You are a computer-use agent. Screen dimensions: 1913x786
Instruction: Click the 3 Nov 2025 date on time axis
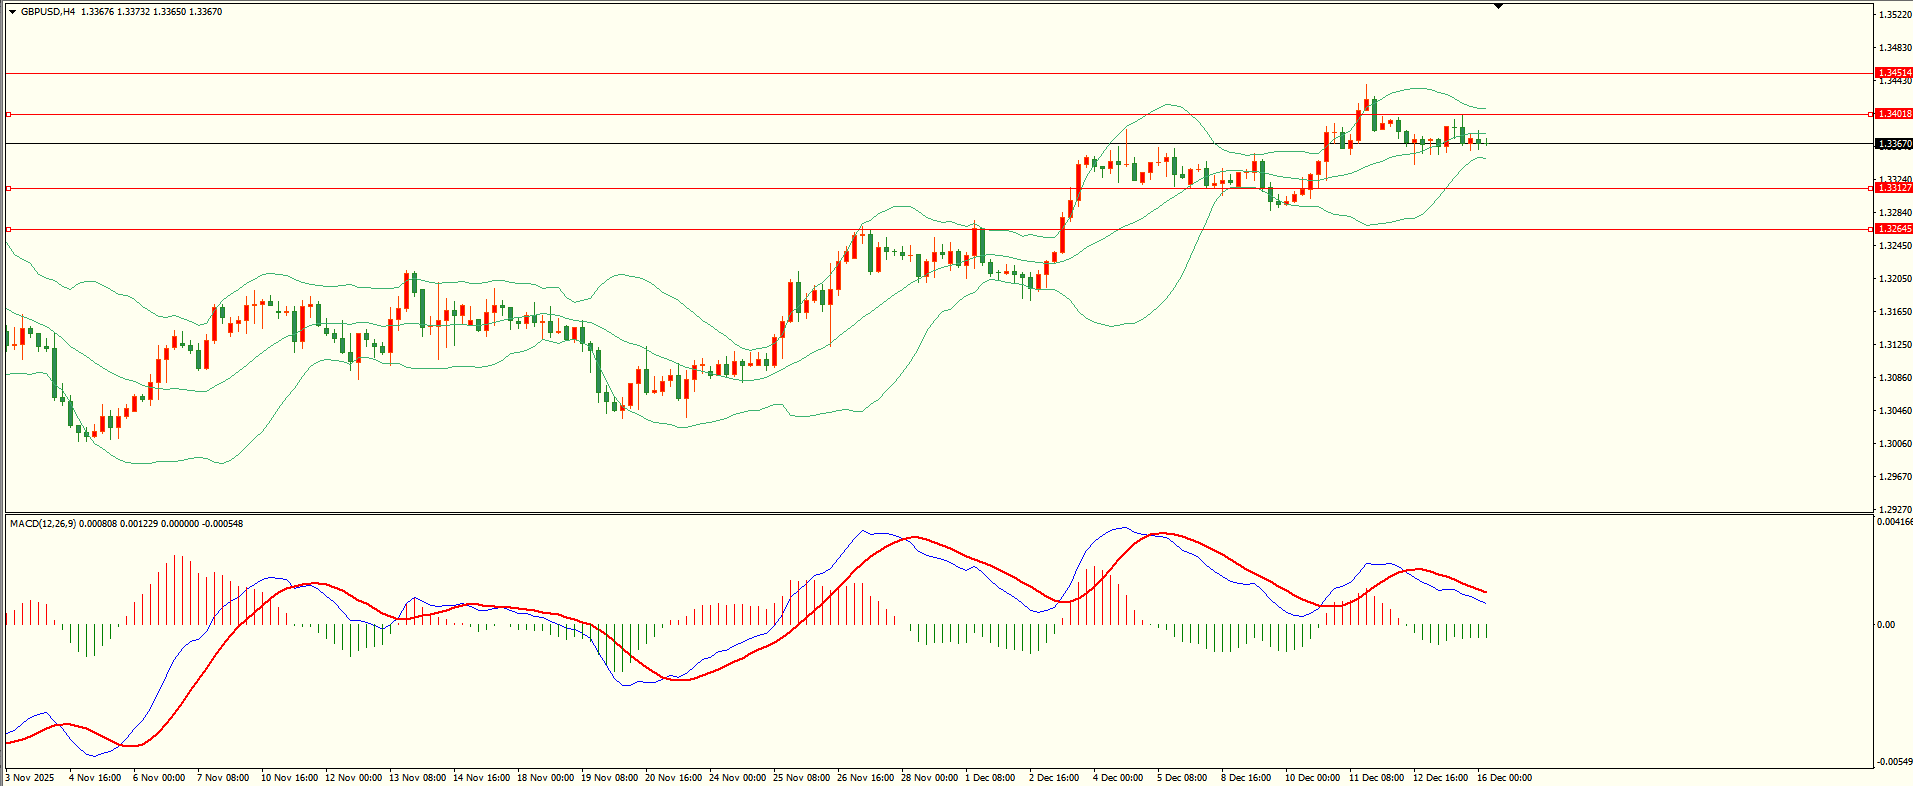coord(31,778)
